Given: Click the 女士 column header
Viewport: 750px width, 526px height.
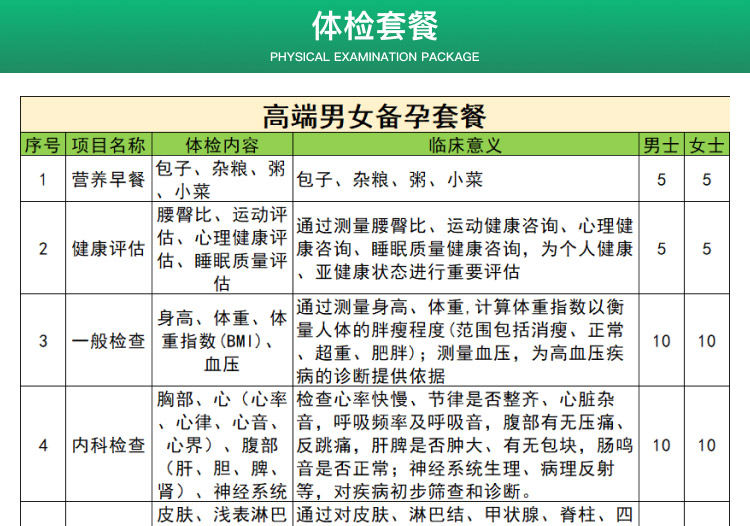Looking at the screenshot, I should click(x=706, y=145).
